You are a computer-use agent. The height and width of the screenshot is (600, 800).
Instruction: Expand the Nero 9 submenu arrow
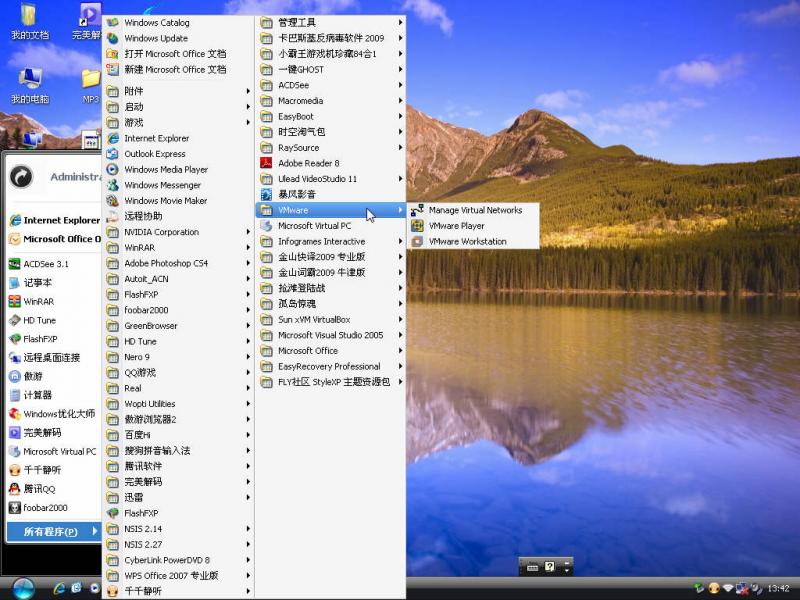point(248,357)
